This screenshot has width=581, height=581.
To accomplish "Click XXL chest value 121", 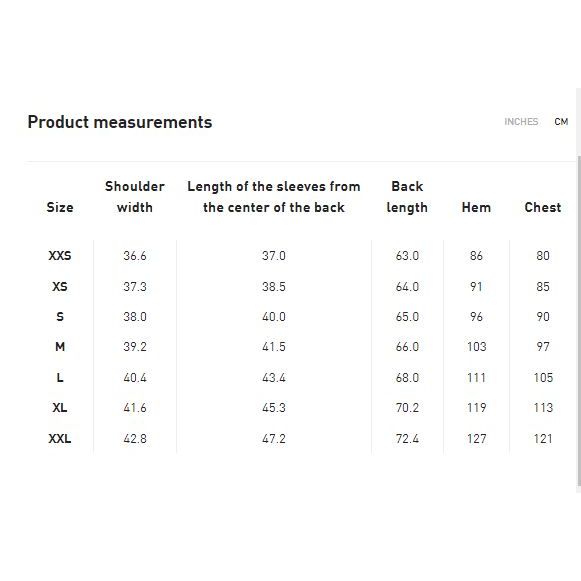I will (x=543, y=439).
